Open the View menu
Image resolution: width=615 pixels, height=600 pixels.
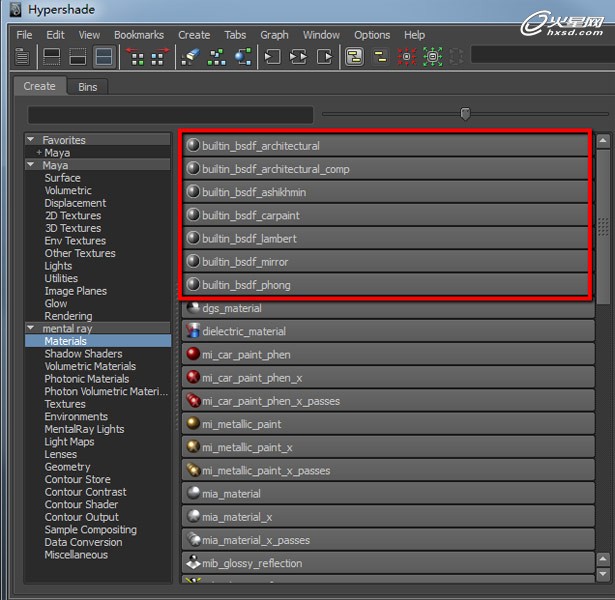pyautogui.click(x=89, y=35)
